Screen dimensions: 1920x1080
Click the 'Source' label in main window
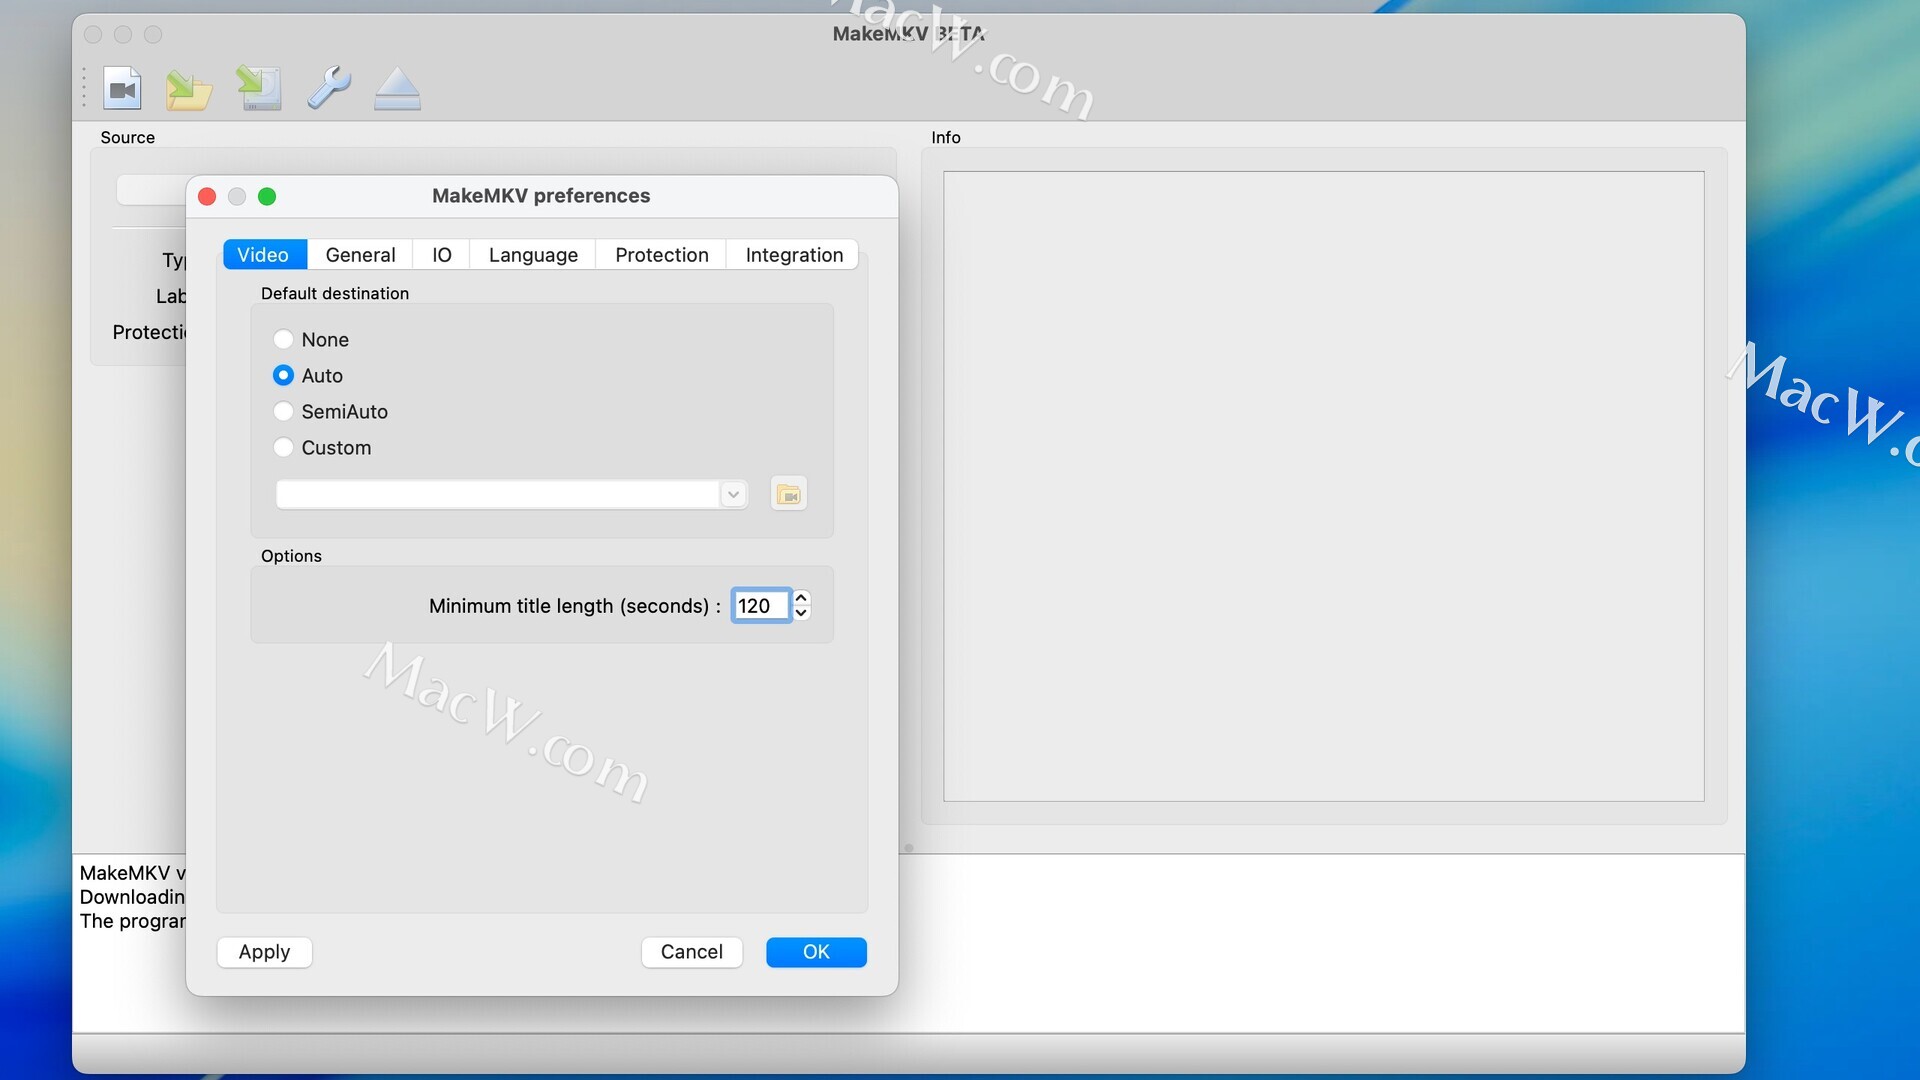[127, 138]
